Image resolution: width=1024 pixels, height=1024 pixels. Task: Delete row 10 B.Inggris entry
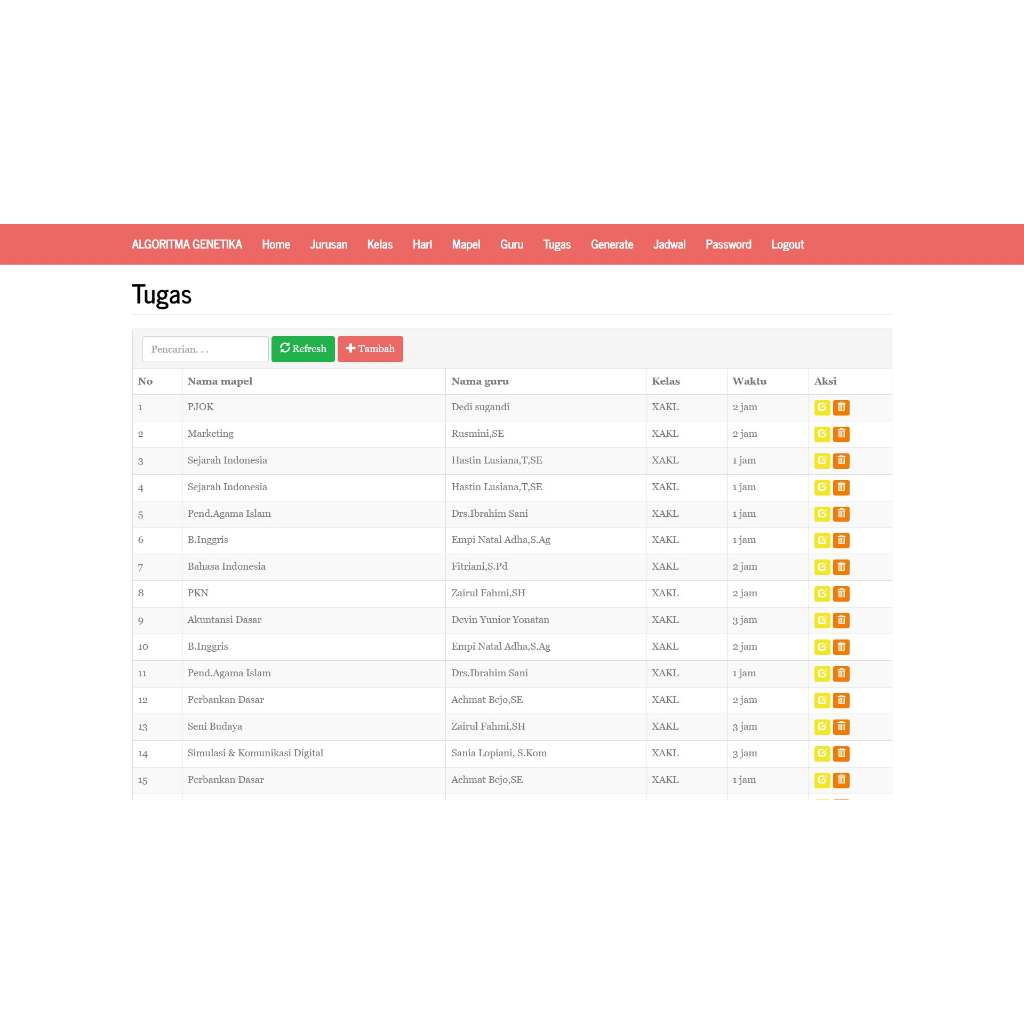[841, 647]
